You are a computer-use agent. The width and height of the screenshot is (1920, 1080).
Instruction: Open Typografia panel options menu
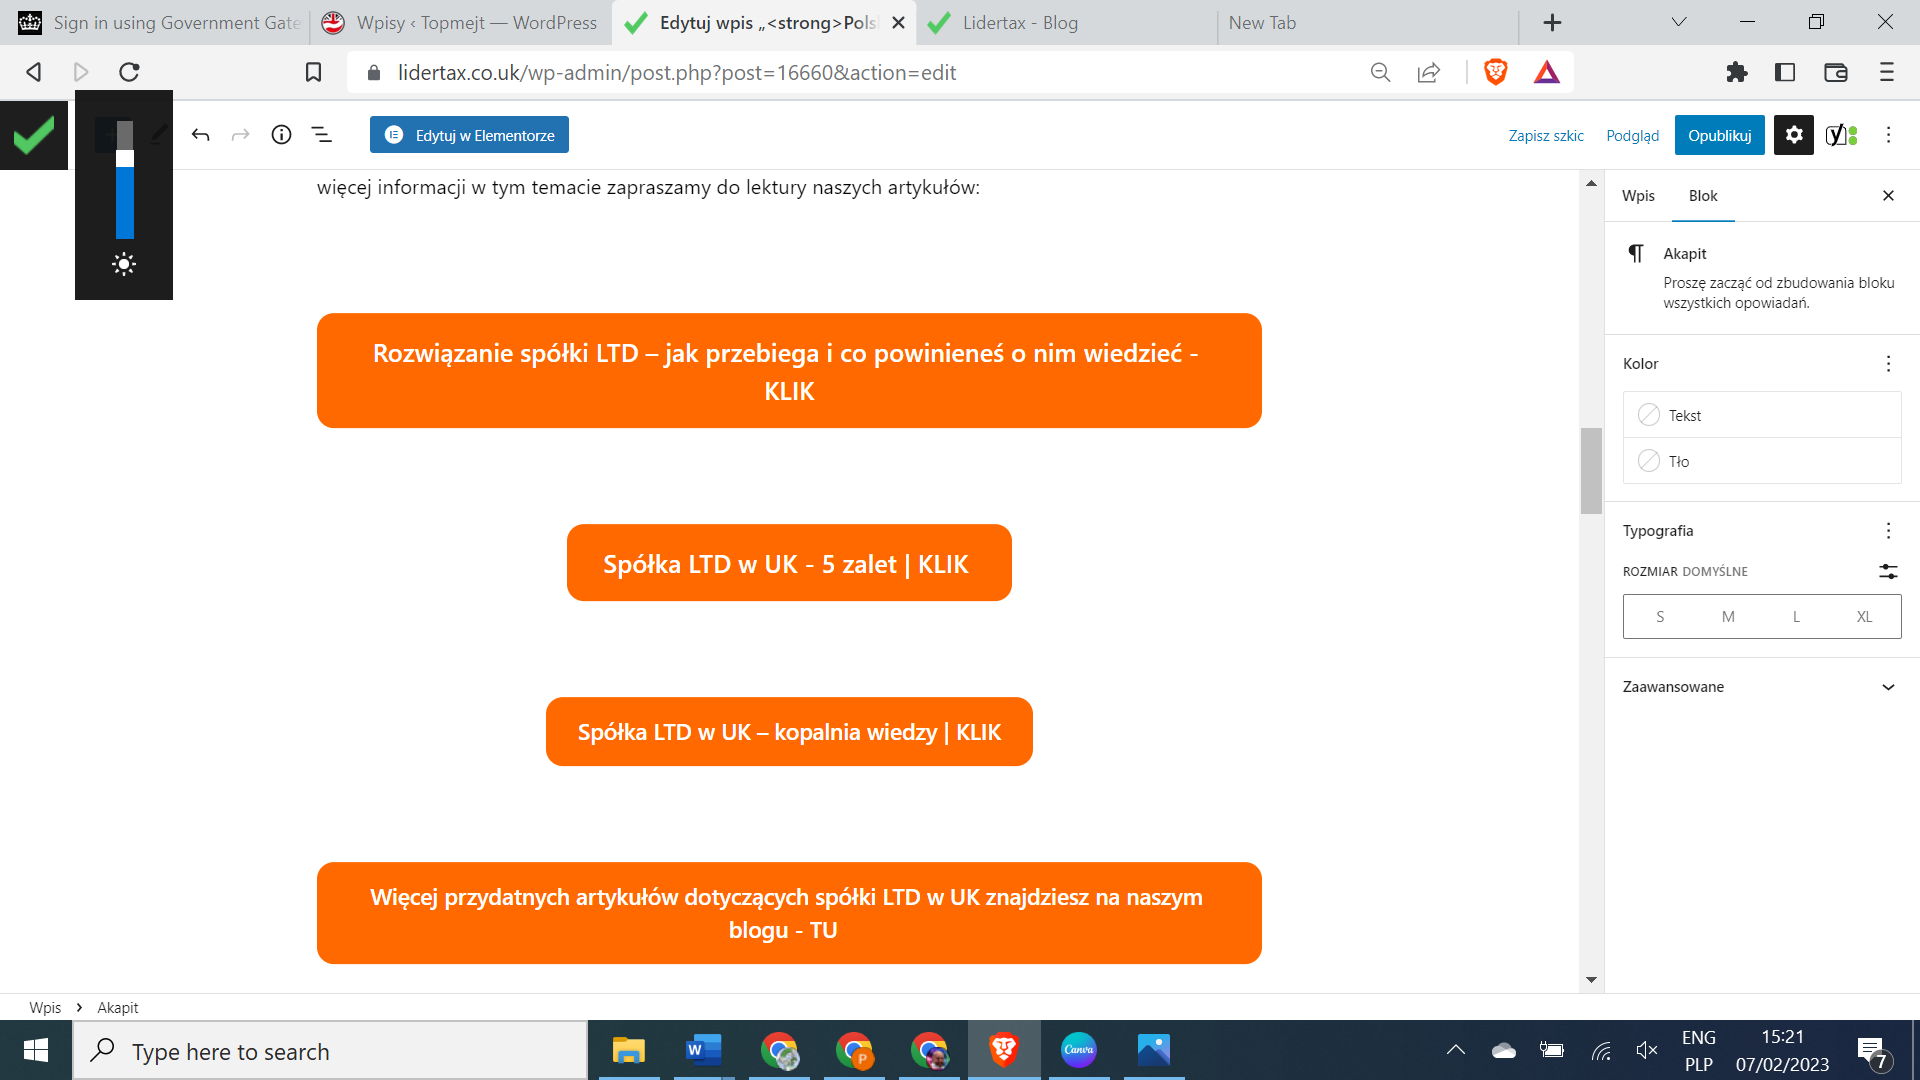click(x=1888, y=531)
